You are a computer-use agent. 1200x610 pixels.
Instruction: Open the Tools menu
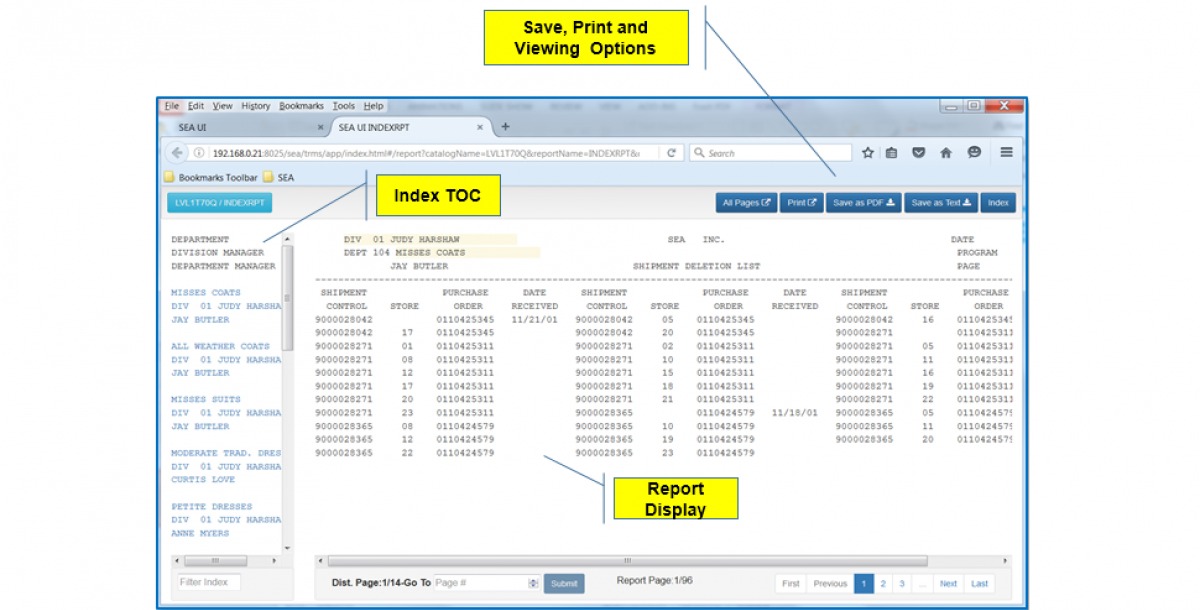pyautogui.click(x=346, y=106)
